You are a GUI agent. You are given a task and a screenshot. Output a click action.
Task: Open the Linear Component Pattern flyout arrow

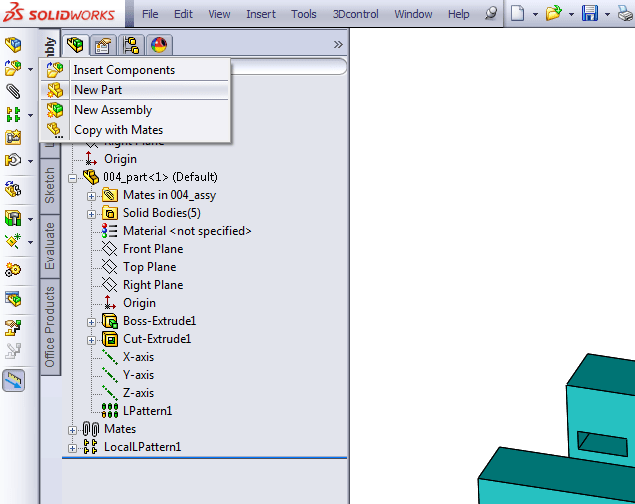(30, 115)
